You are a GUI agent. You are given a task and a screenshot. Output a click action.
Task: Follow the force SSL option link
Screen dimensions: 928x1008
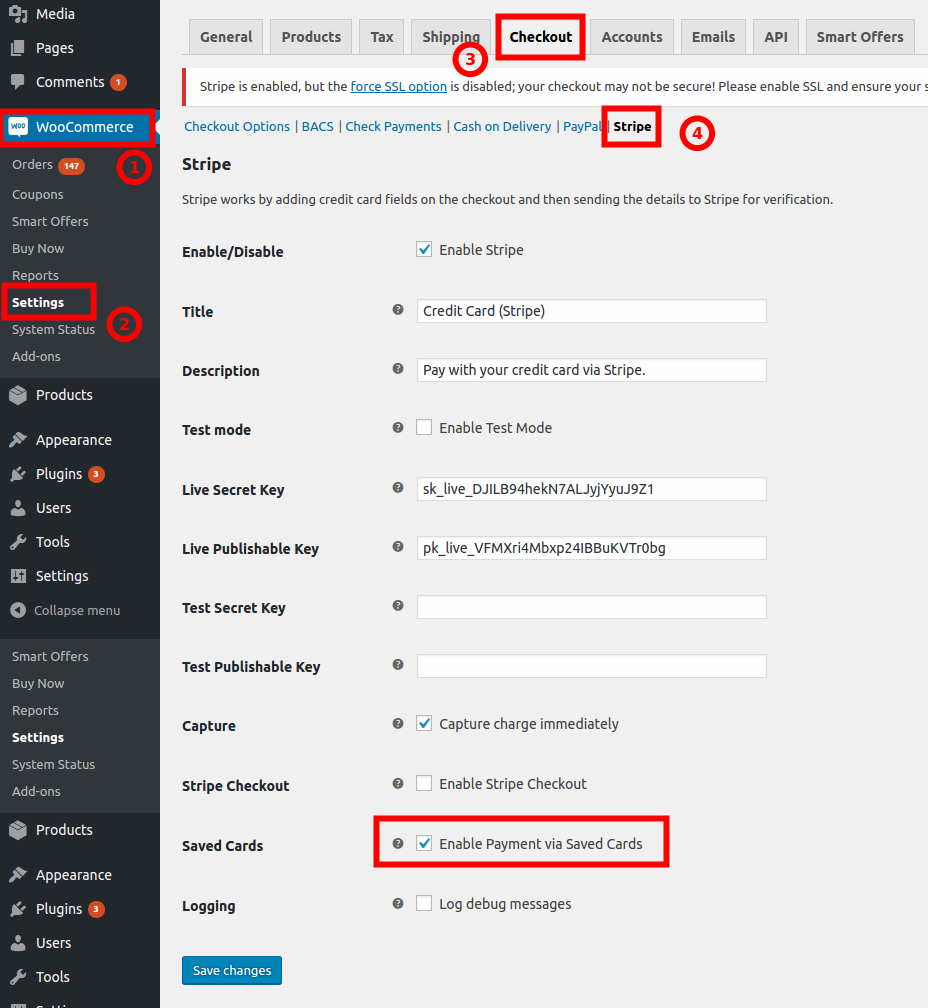(x=398, y=87)
